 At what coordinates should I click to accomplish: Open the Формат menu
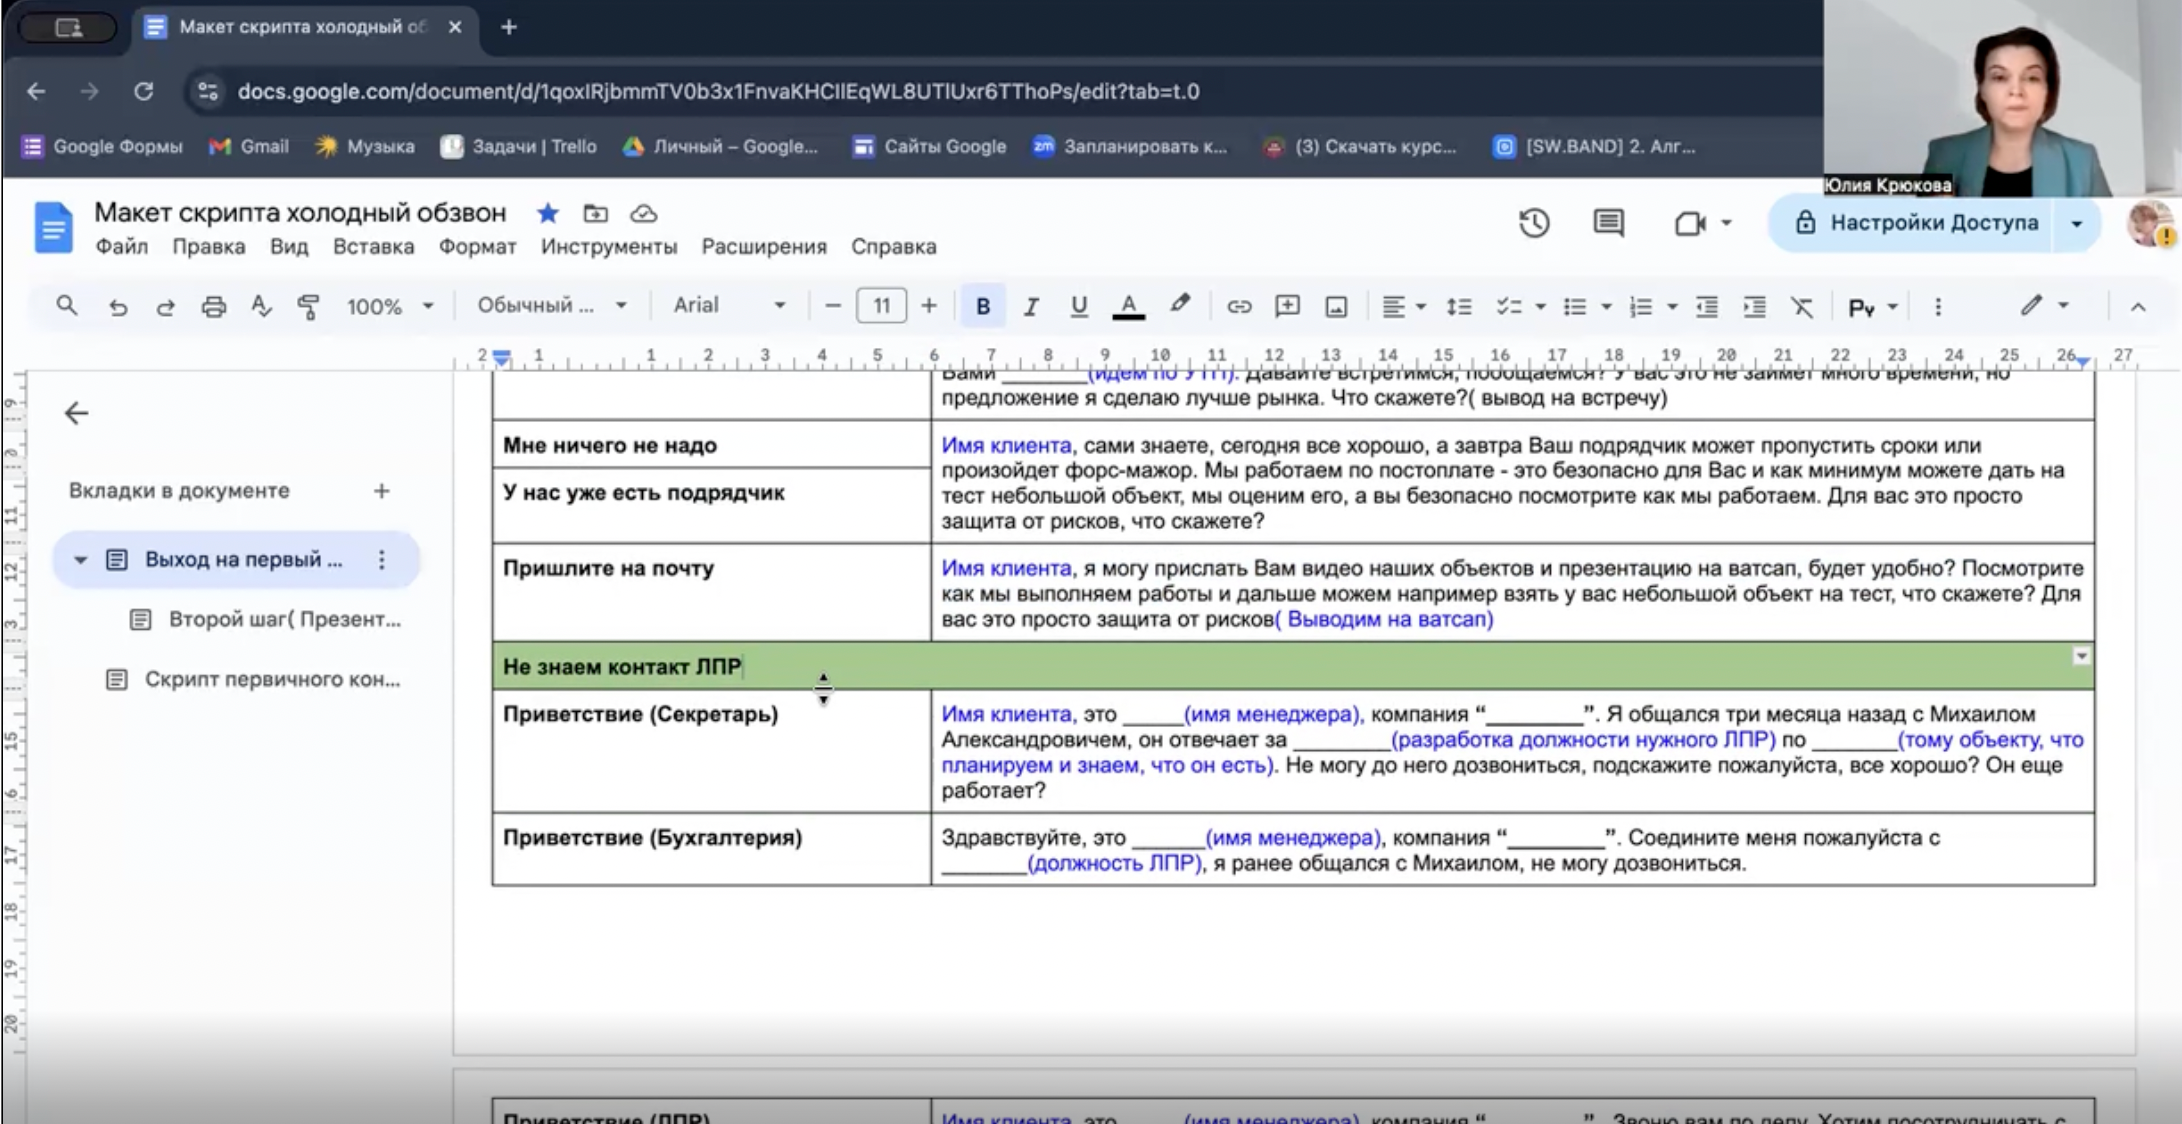click(x=477, y=246)
